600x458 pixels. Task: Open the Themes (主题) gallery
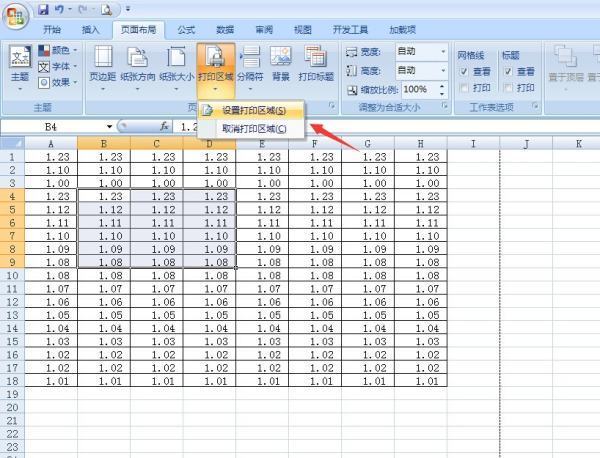pyautogui.click(x=20, y=68)
